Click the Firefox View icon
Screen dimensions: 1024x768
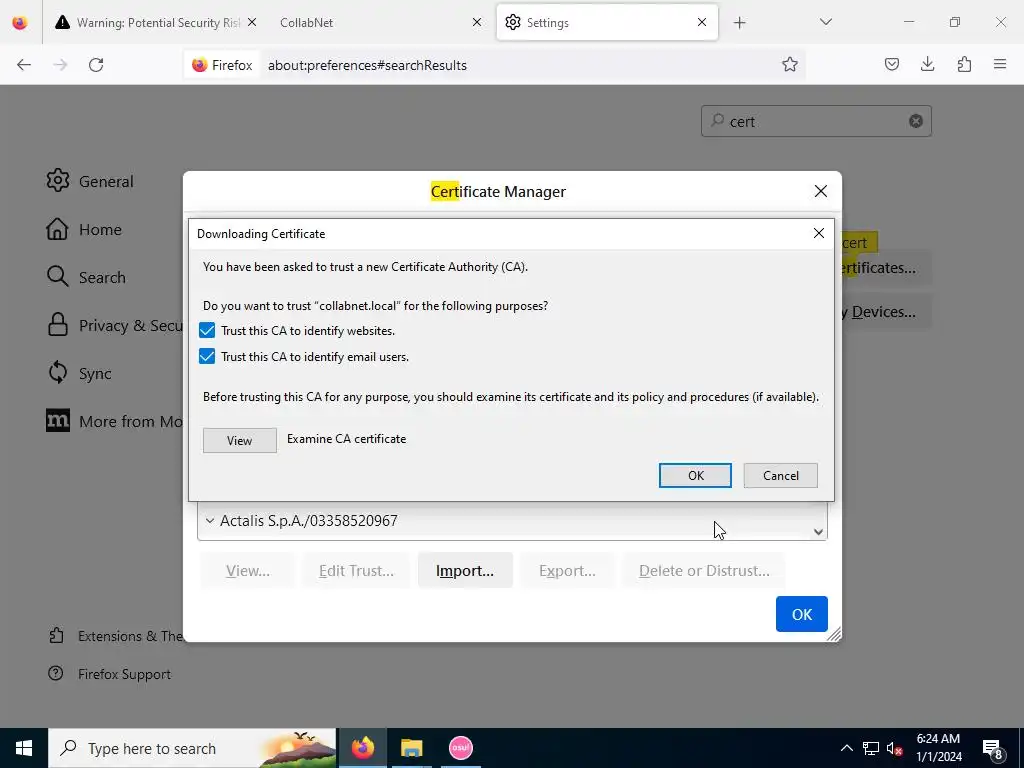(20, 22)
